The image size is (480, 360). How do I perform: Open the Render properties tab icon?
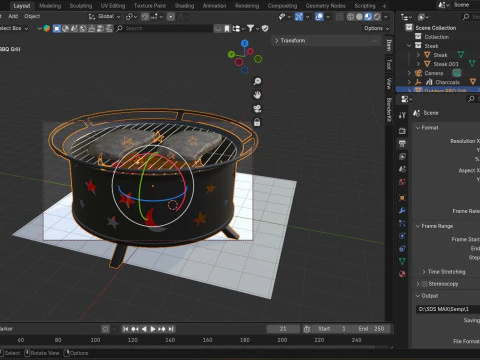click(402, 131)
